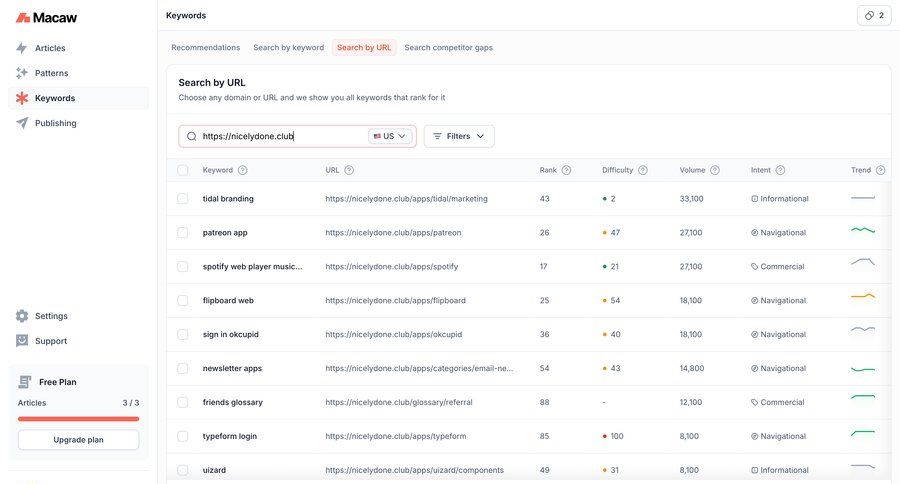Viewport: 900px width, 484px height.
Task: Click the magnifier icon in URL search
Action: pyautogui.click(x=192, y=137)
